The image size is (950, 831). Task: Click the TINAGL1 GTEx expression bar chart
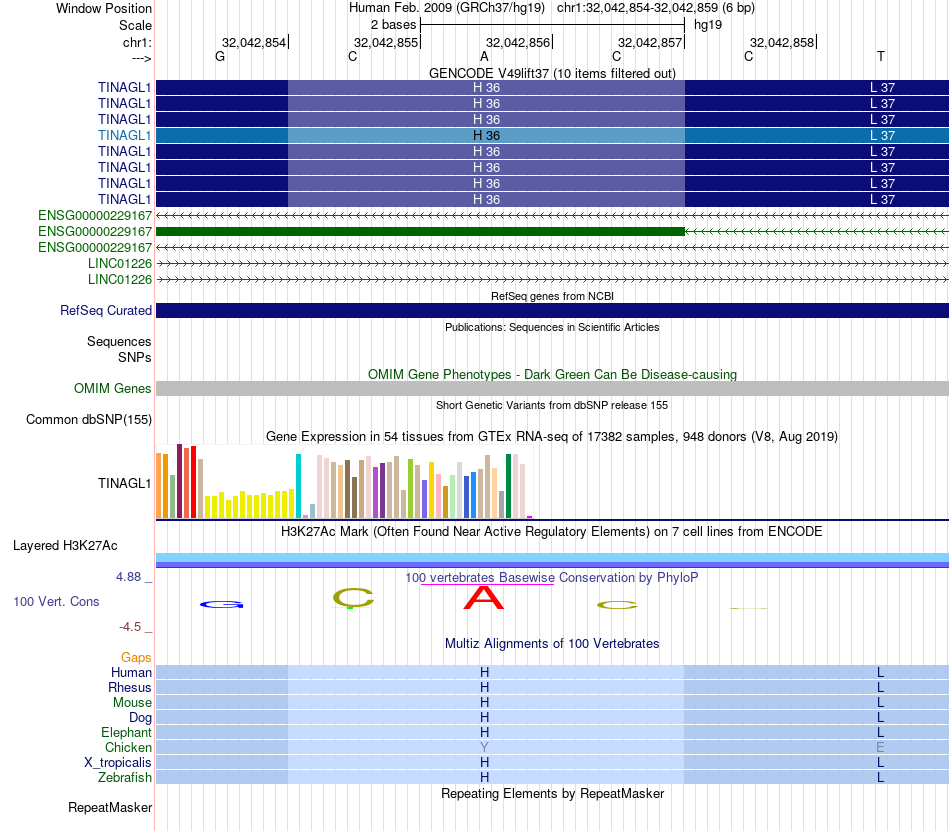click(x=344, y=482)
